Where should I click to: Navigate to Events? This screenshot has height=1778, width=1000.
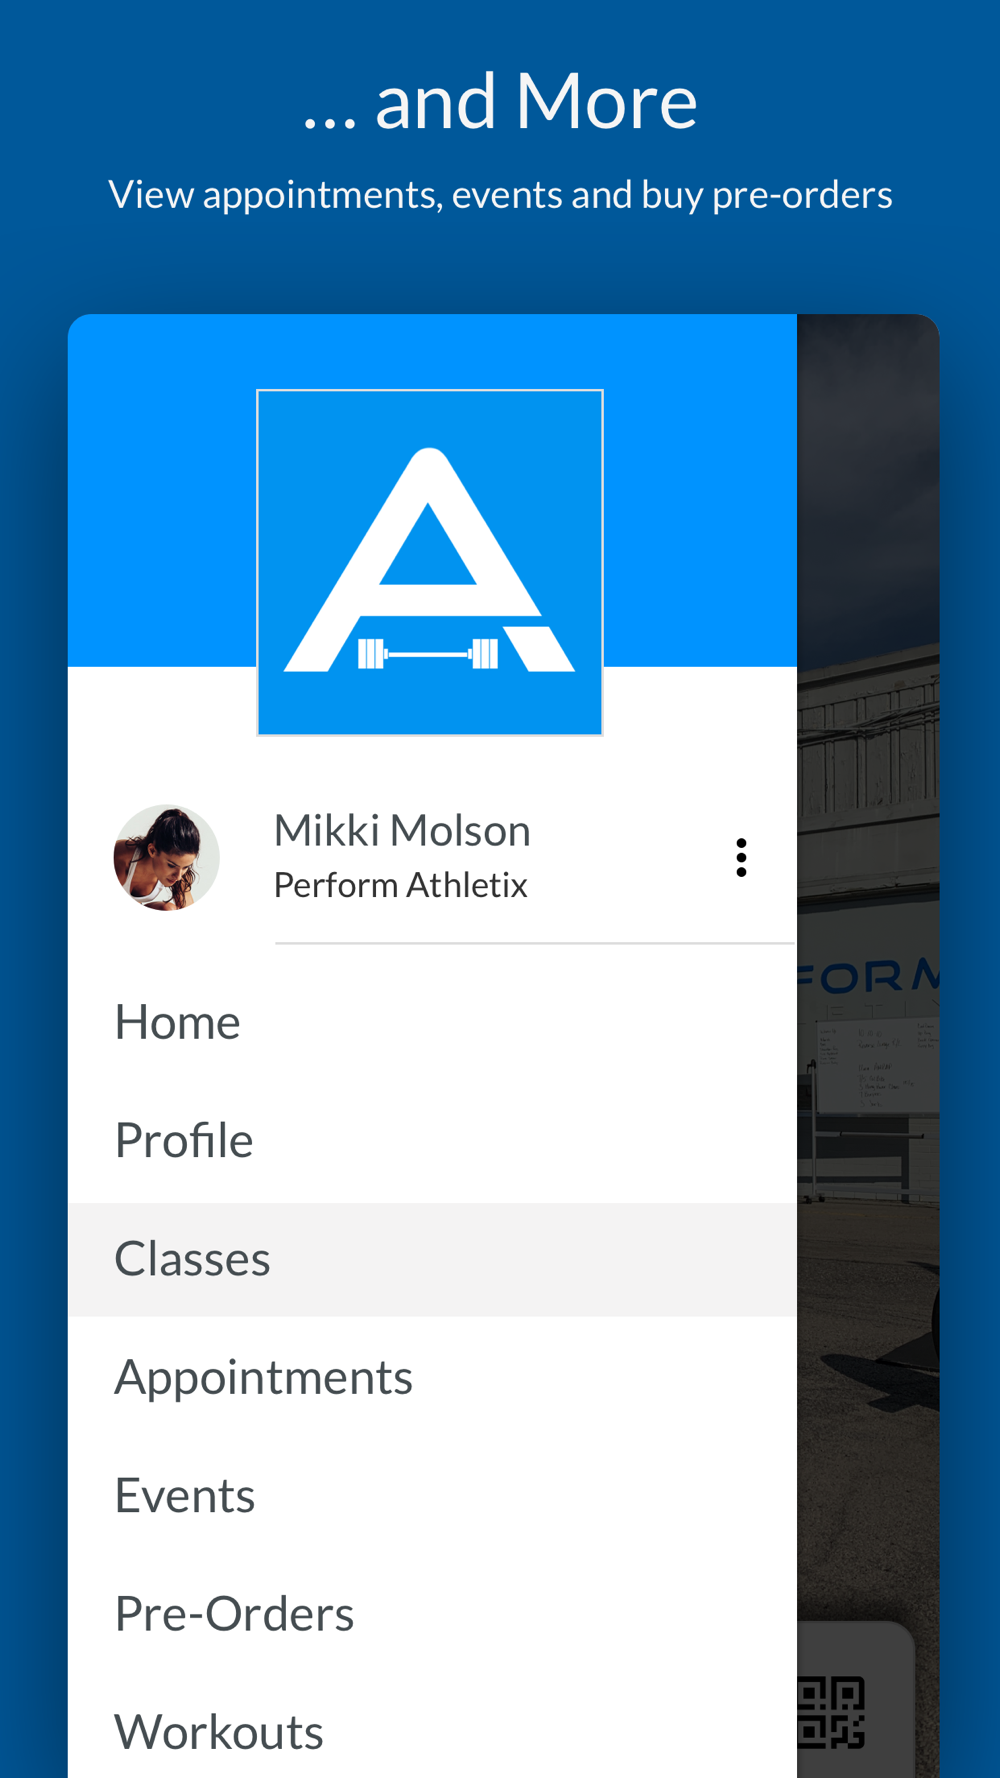432,1495
